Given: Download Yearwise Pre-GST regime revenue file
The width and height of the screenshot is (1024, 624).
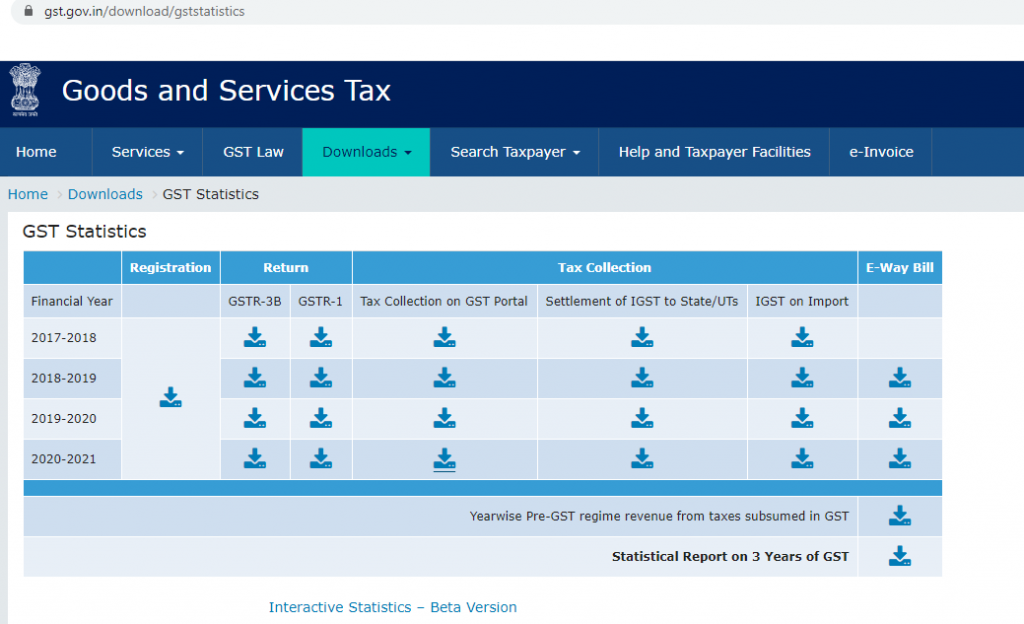Looking at the screenshot, I should coord(900,516).
